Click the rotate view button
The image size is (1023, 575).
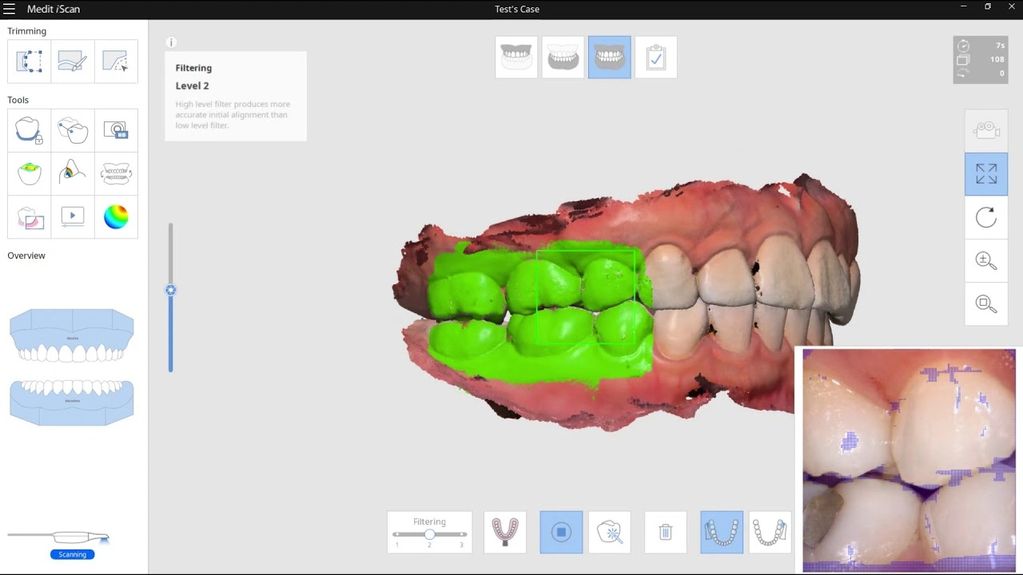pyautogui.click(x=986, y=217)
